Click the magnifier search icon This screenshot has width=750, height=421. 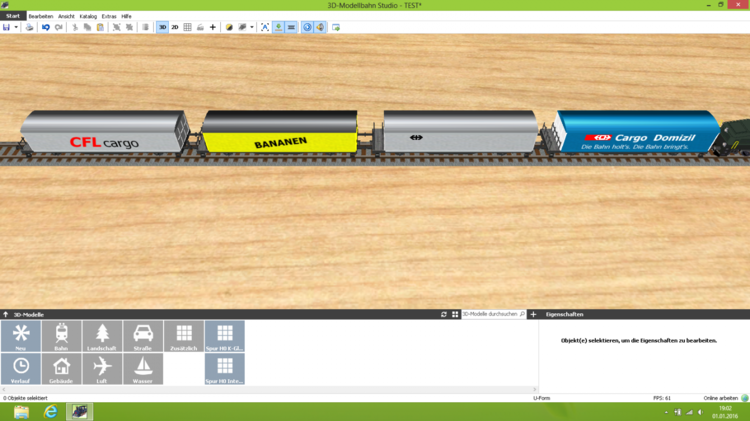click(522, 314)
